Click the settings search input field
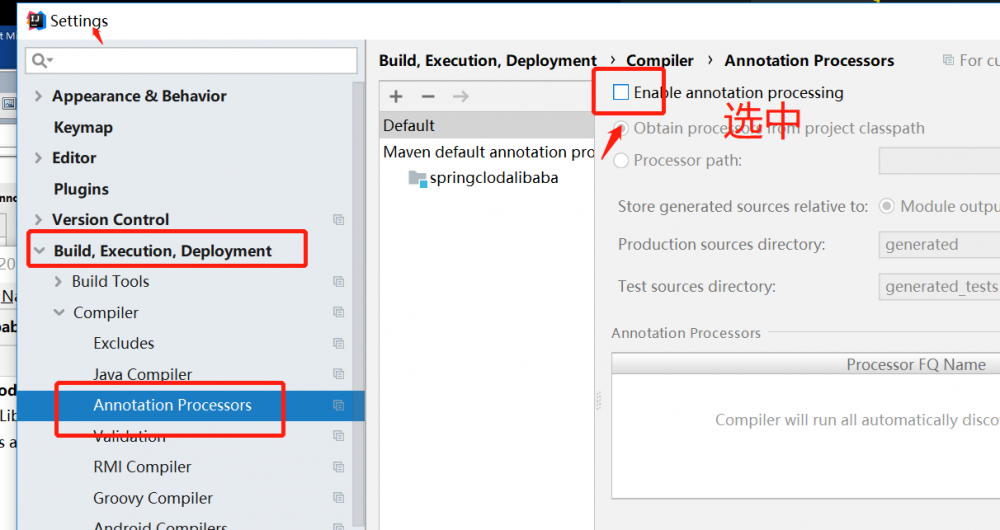Screen dimensions: 1000x530 (200, 61)
